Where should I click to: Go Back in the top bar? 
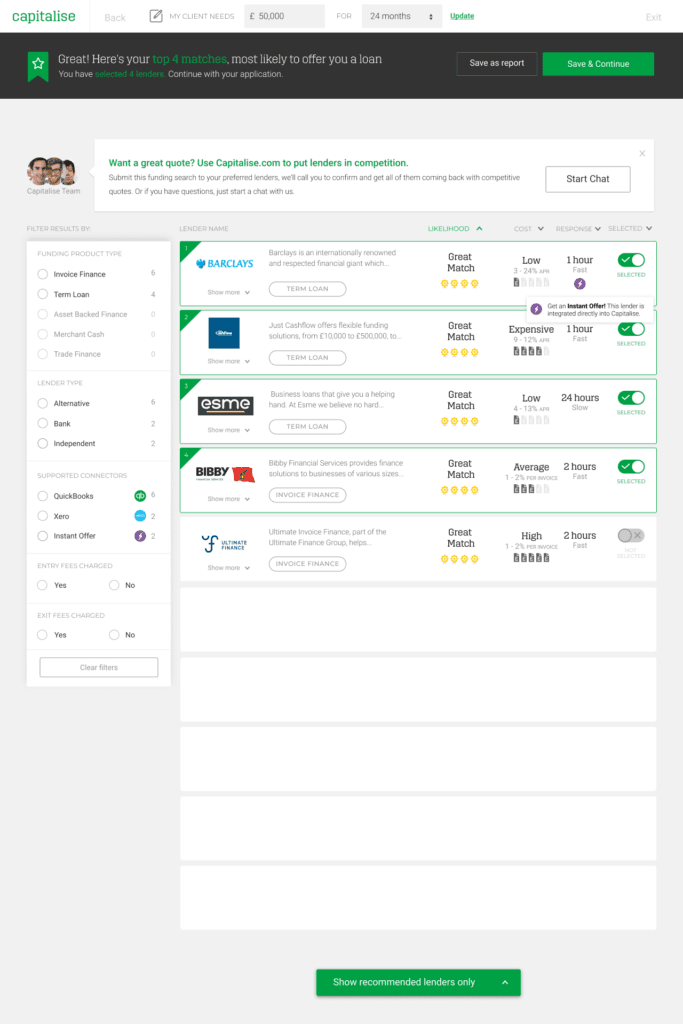point(115,18)
